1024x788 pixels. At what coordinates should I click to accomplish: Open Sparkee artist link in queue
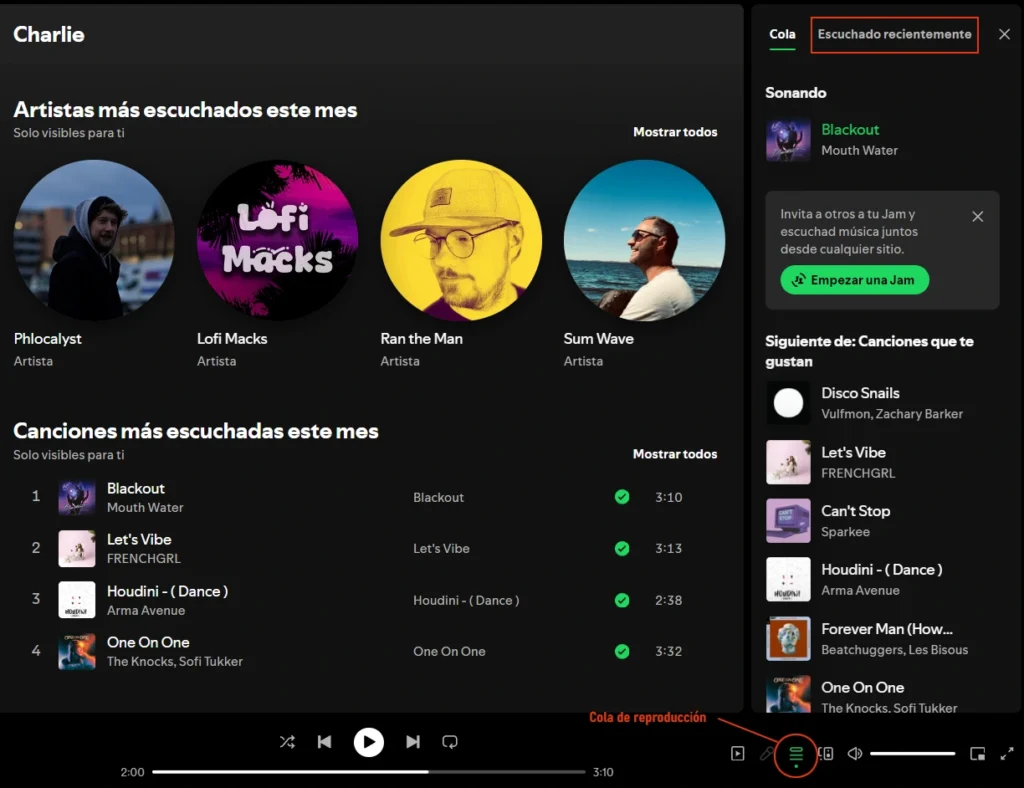[846, 531]
